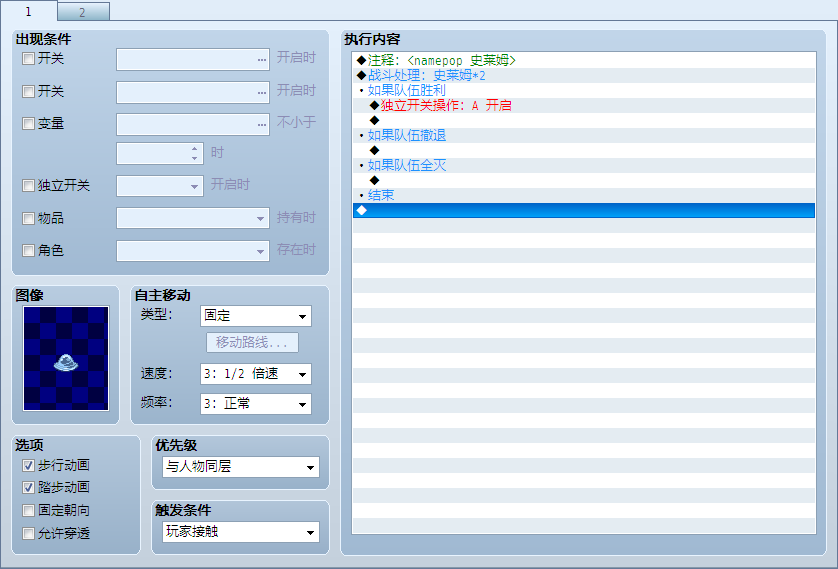Enable the 角色 condition checkbox
This screenshot has width=838, height=569.
point(28,250)
